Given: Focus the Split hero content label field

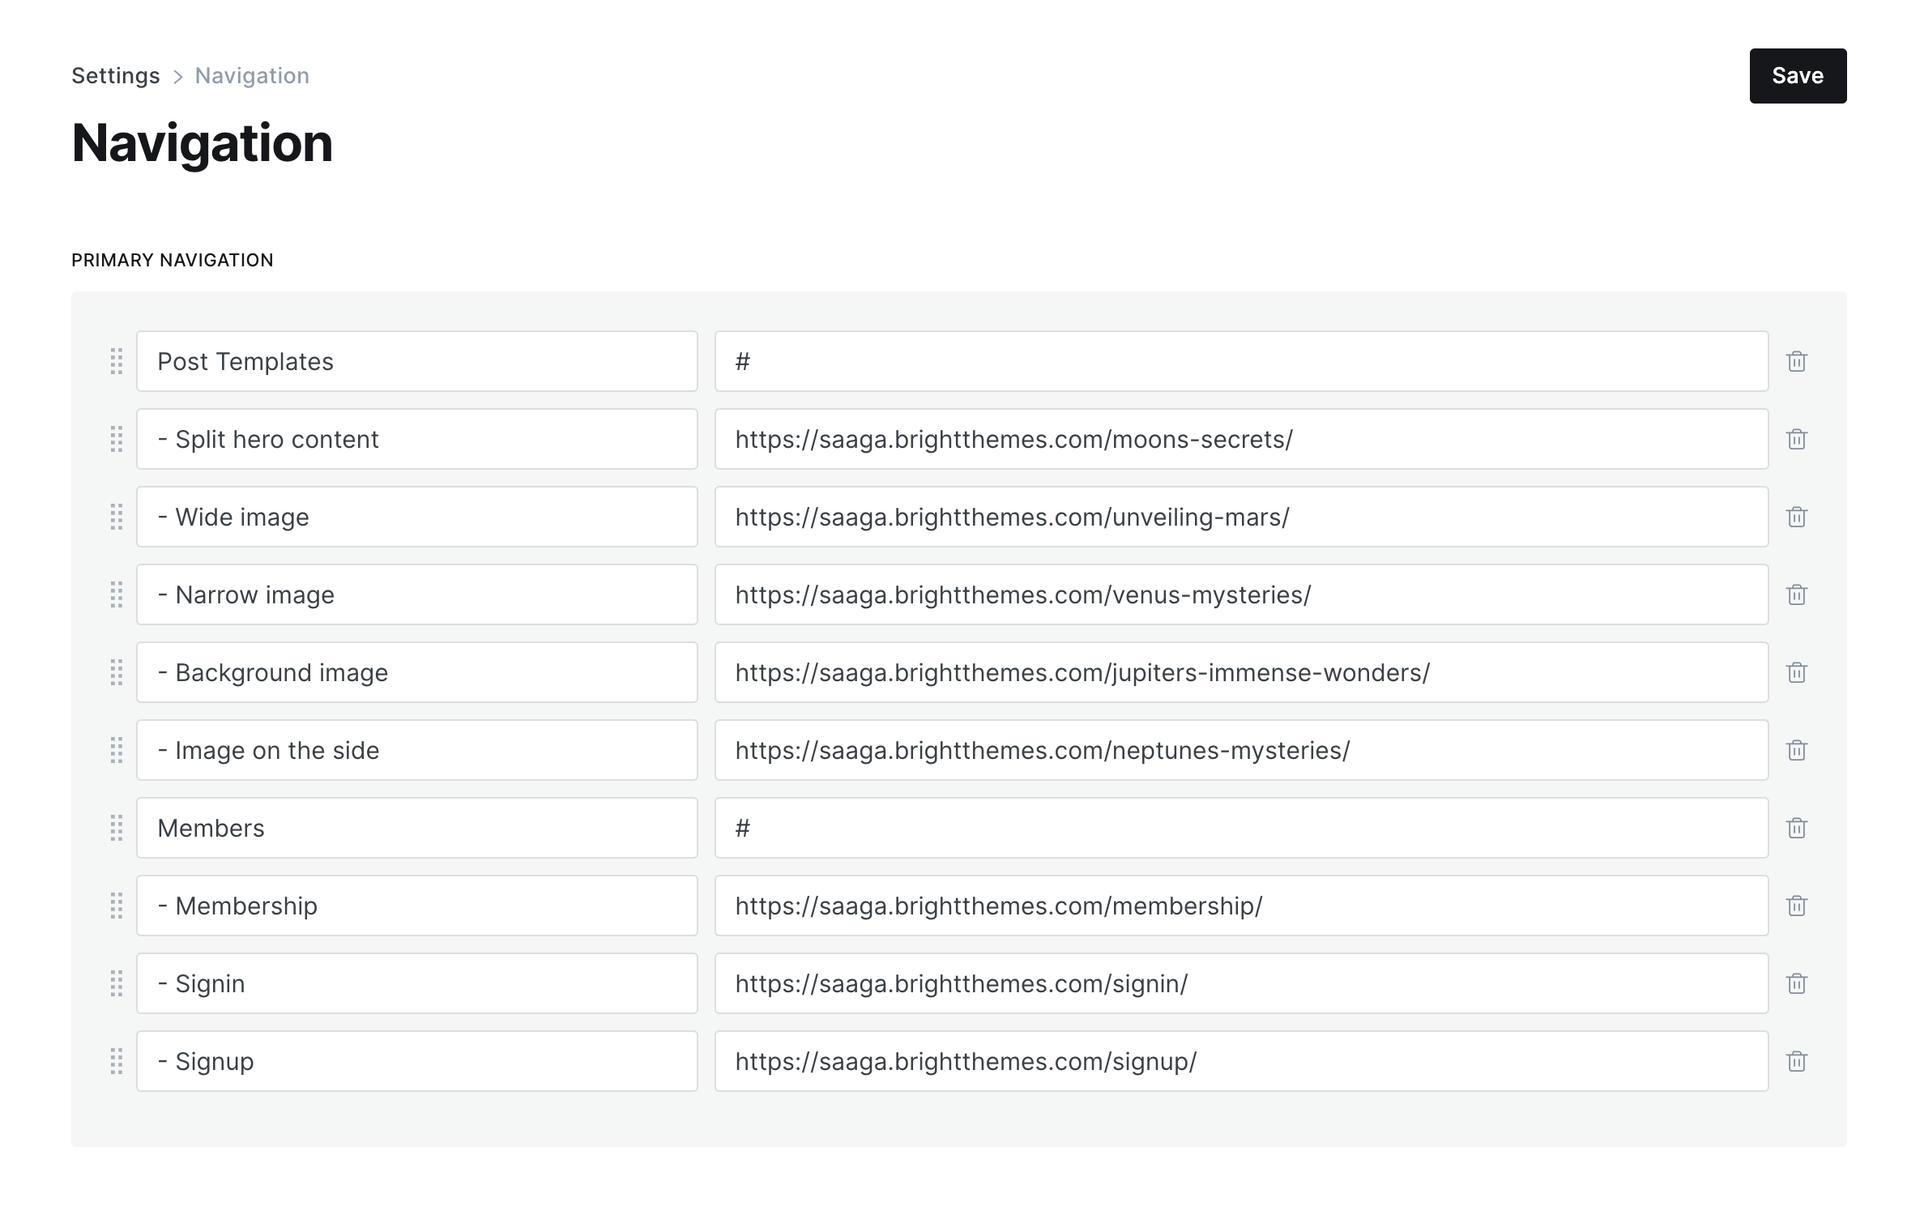Looking at the screenshot, I should (x=417, y=439).
